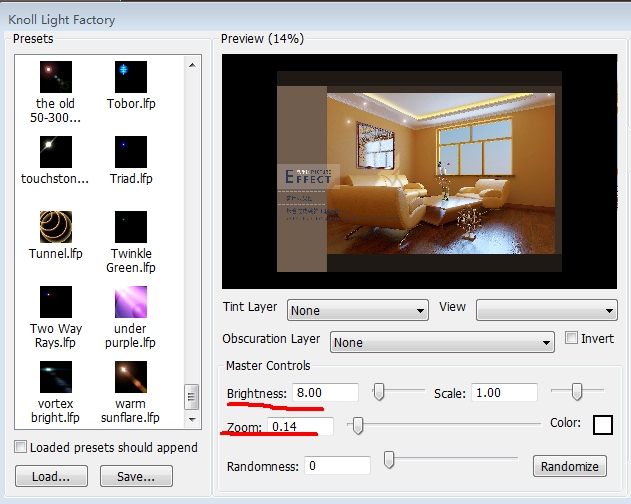The width and height of the screenshot is (631, 504).
Task: Click the Randomness value field
Action: (337, 466)
